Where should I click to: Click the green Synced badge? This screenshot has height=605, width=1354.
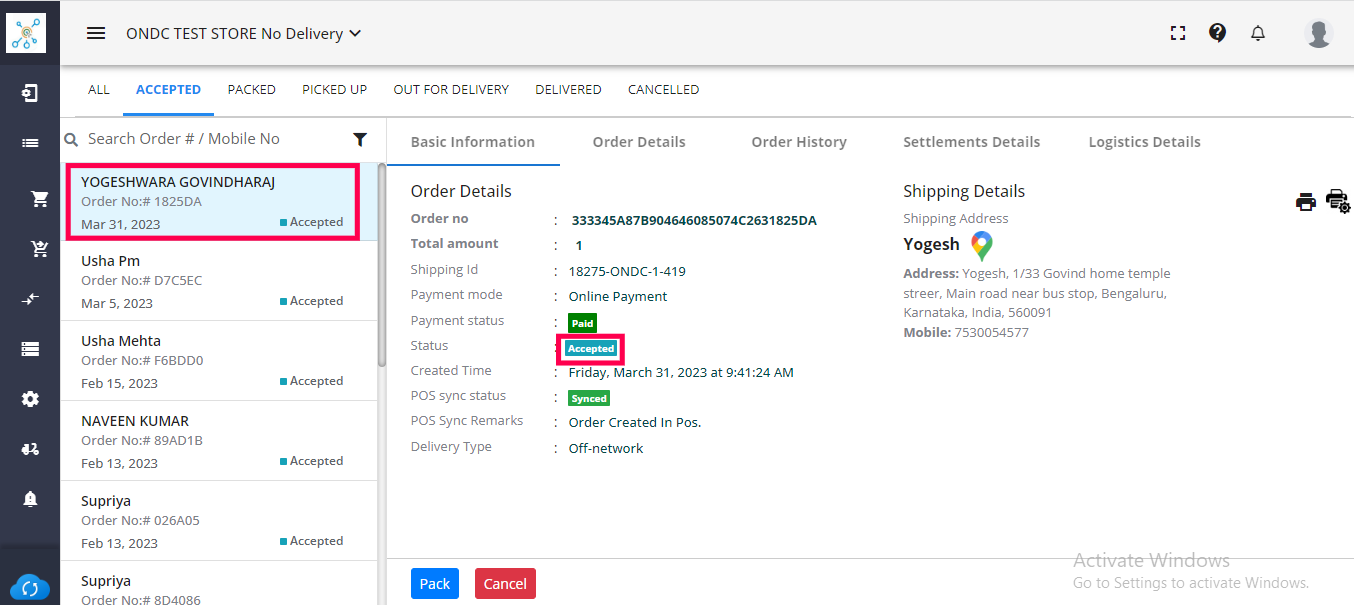point(589,398)
